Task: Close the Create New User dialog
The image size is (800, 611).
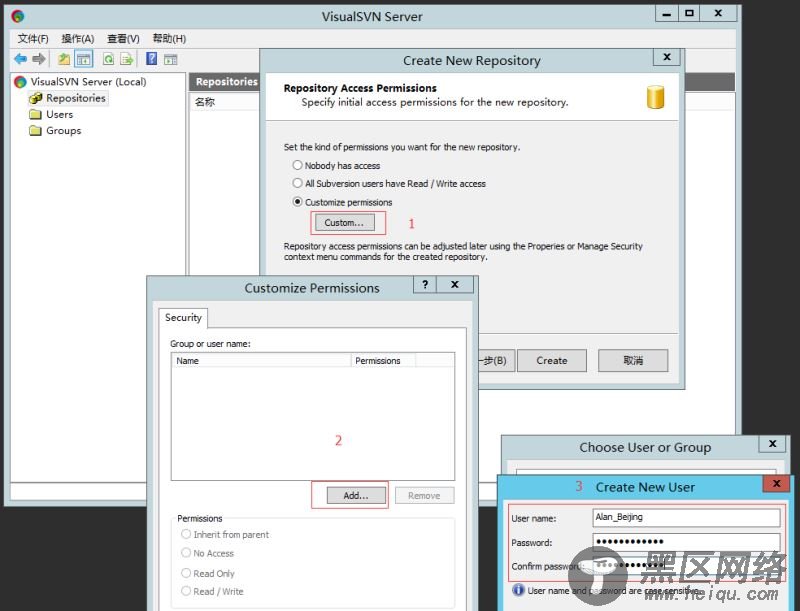Action: (x=777, y=483)
